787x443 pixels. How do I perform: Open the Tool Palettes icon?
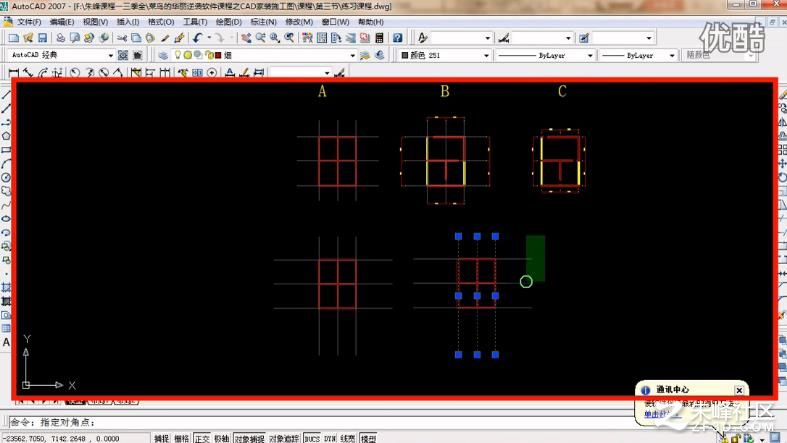336,38
